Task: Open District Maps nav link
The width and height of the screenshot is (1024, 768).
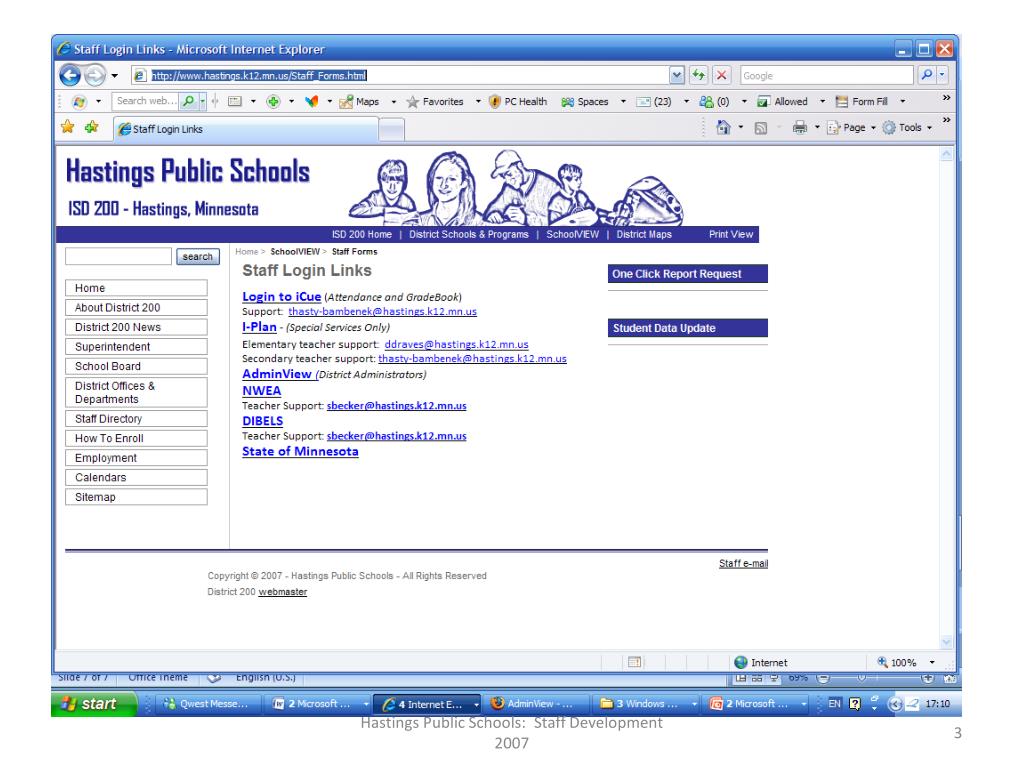Action: (x=644, y=234)
